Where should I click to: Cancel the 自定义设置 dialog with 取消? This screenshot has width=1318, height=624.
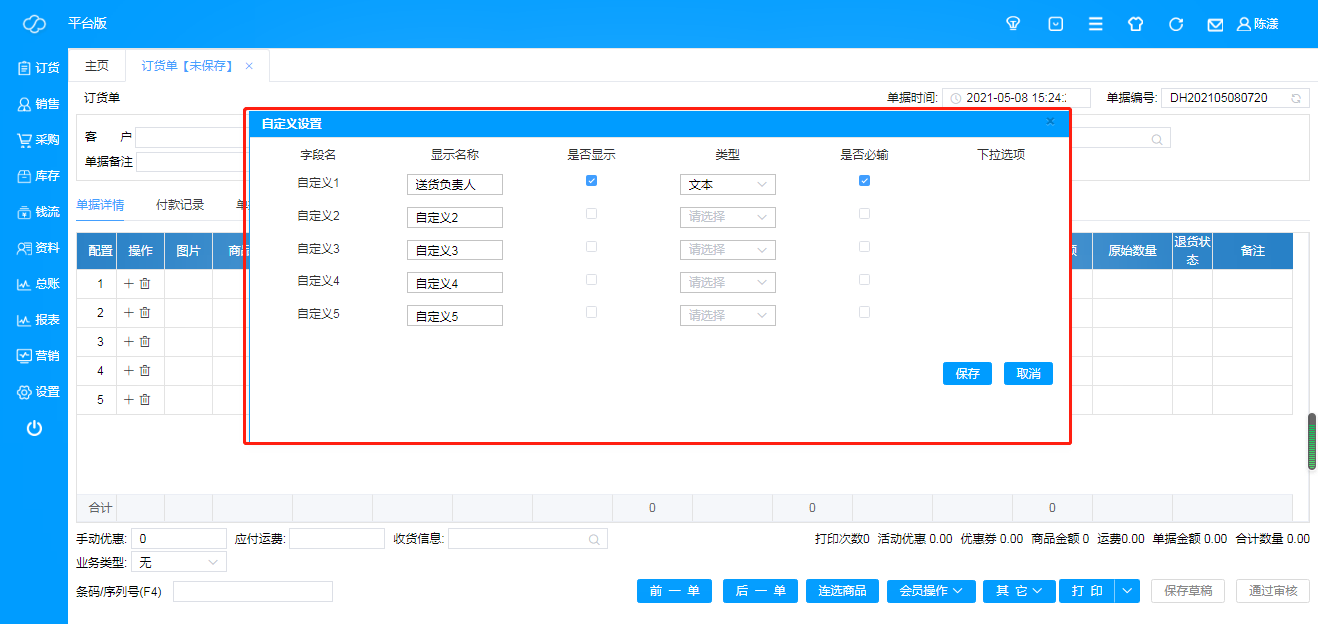(x=1028, y=373)
